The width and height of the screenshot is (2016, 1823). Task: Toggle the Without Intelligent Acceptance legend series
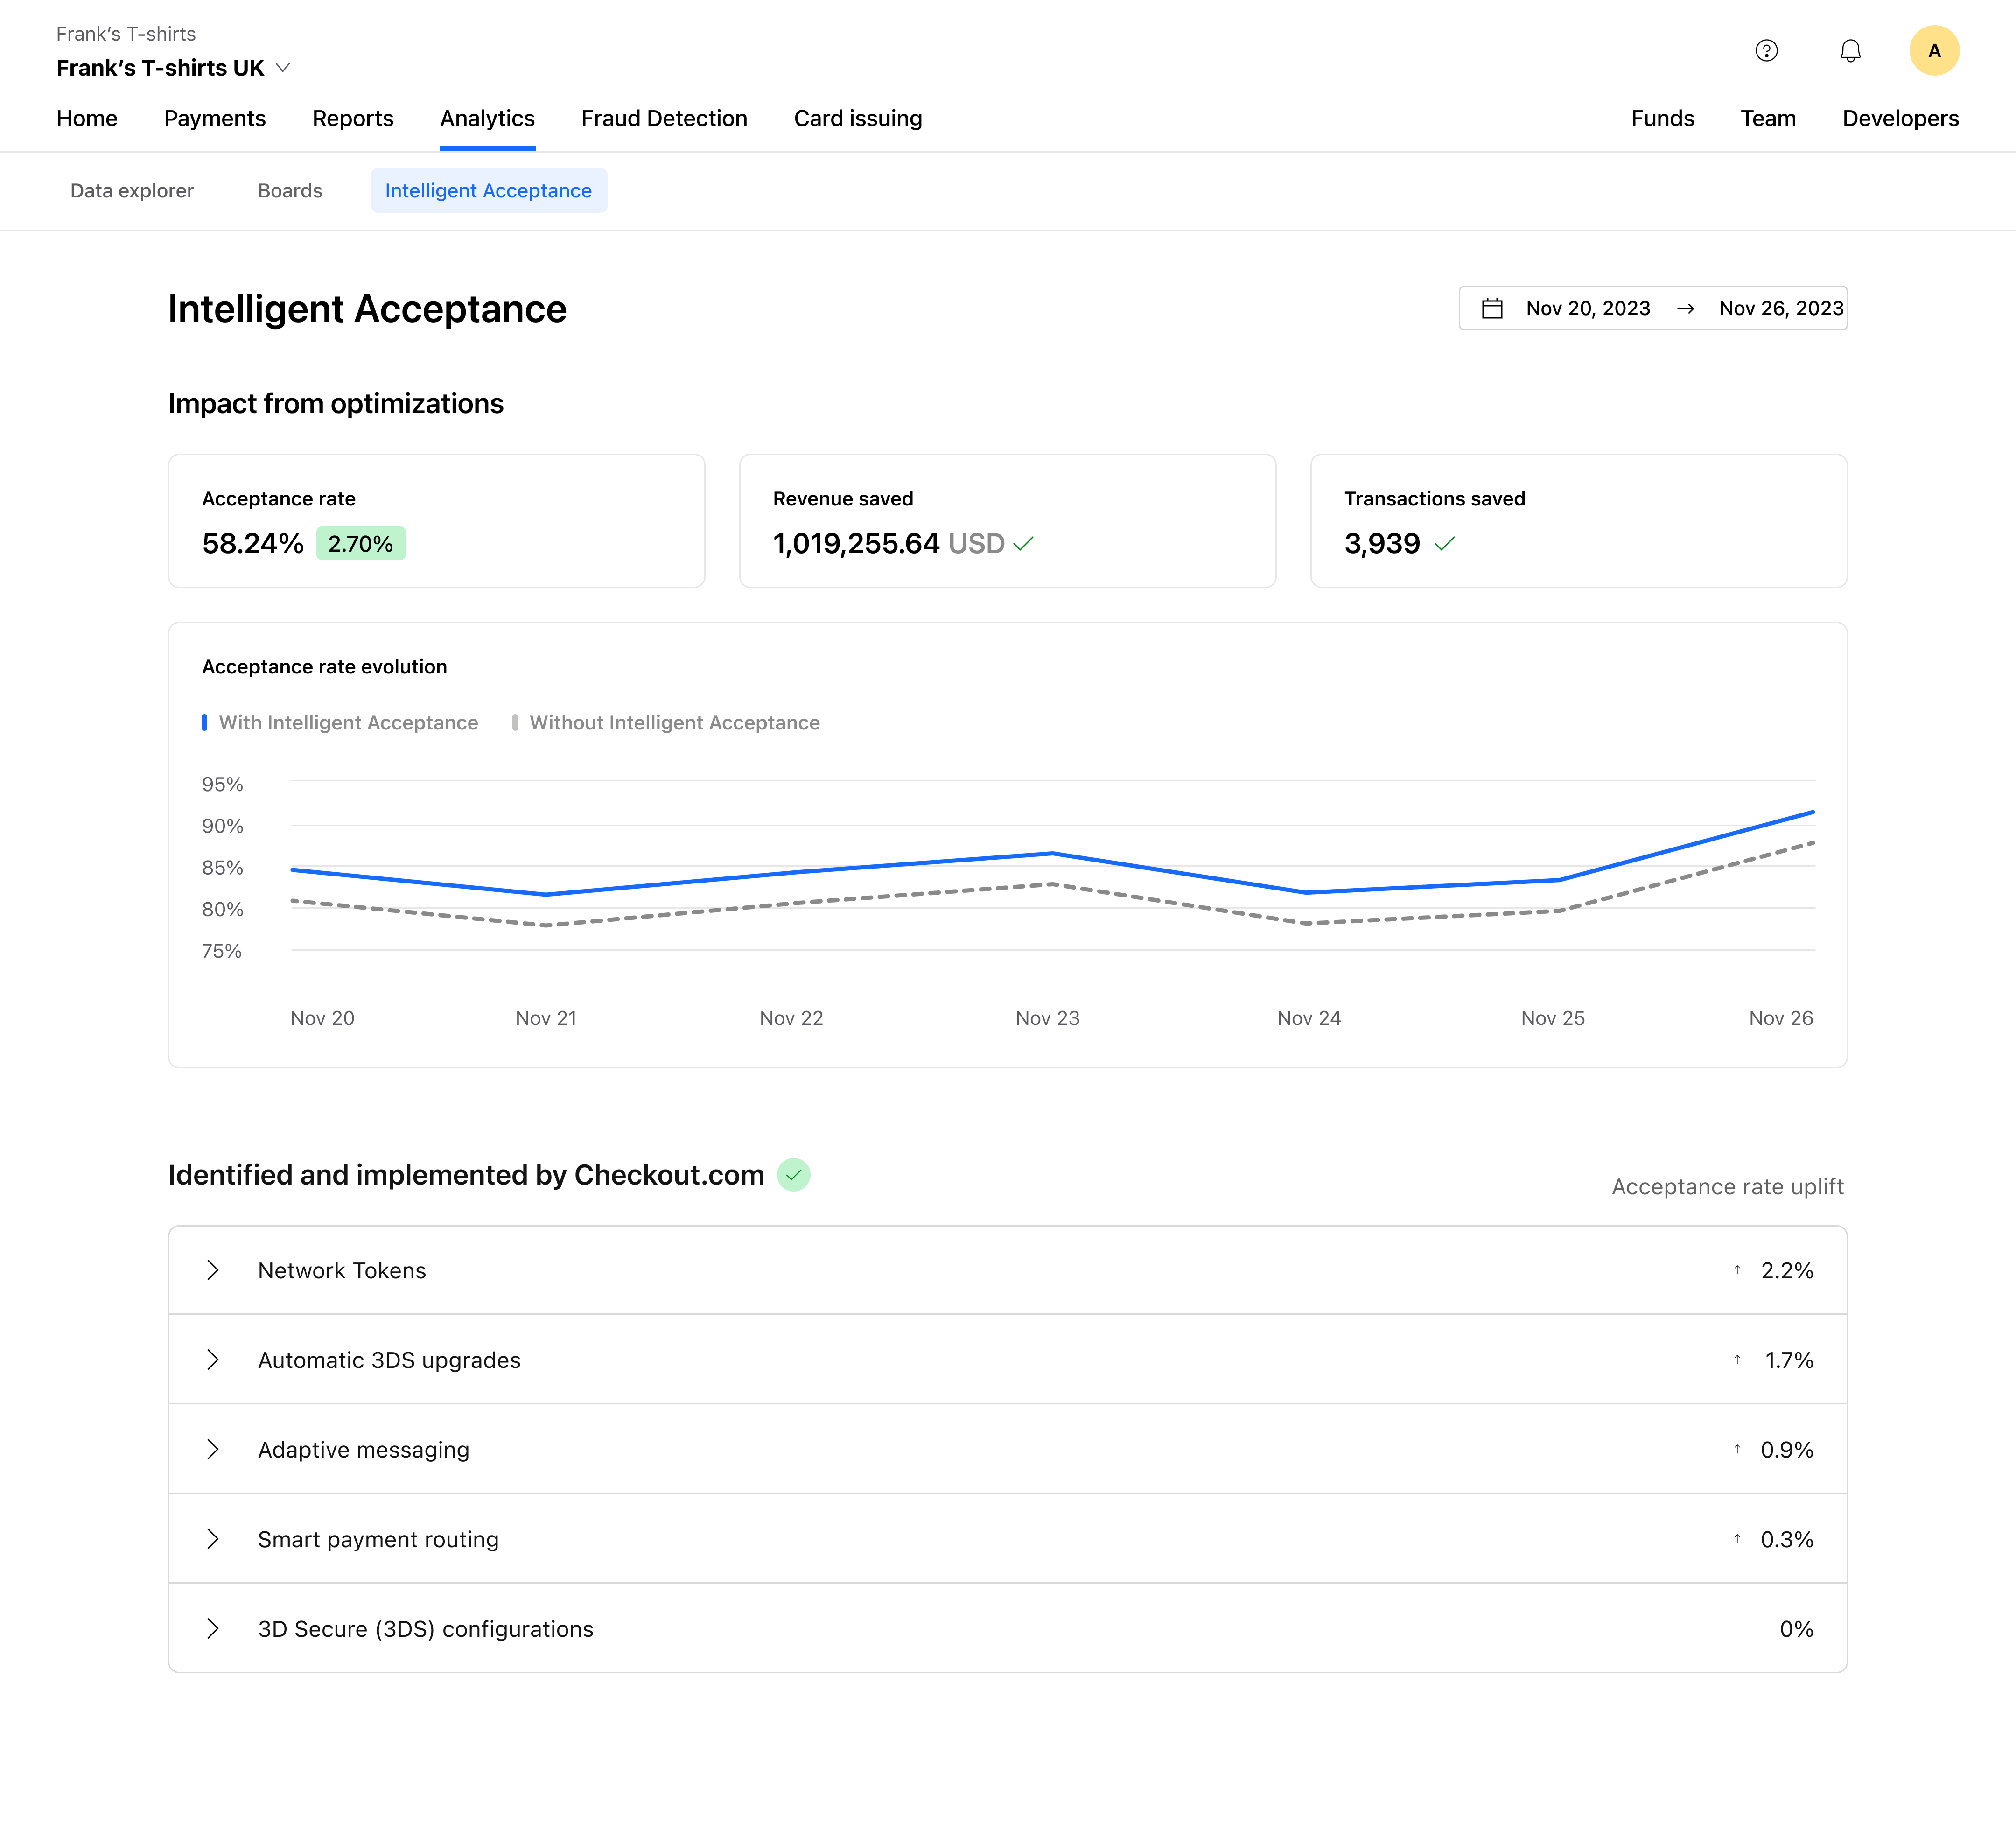click(666, 722)
